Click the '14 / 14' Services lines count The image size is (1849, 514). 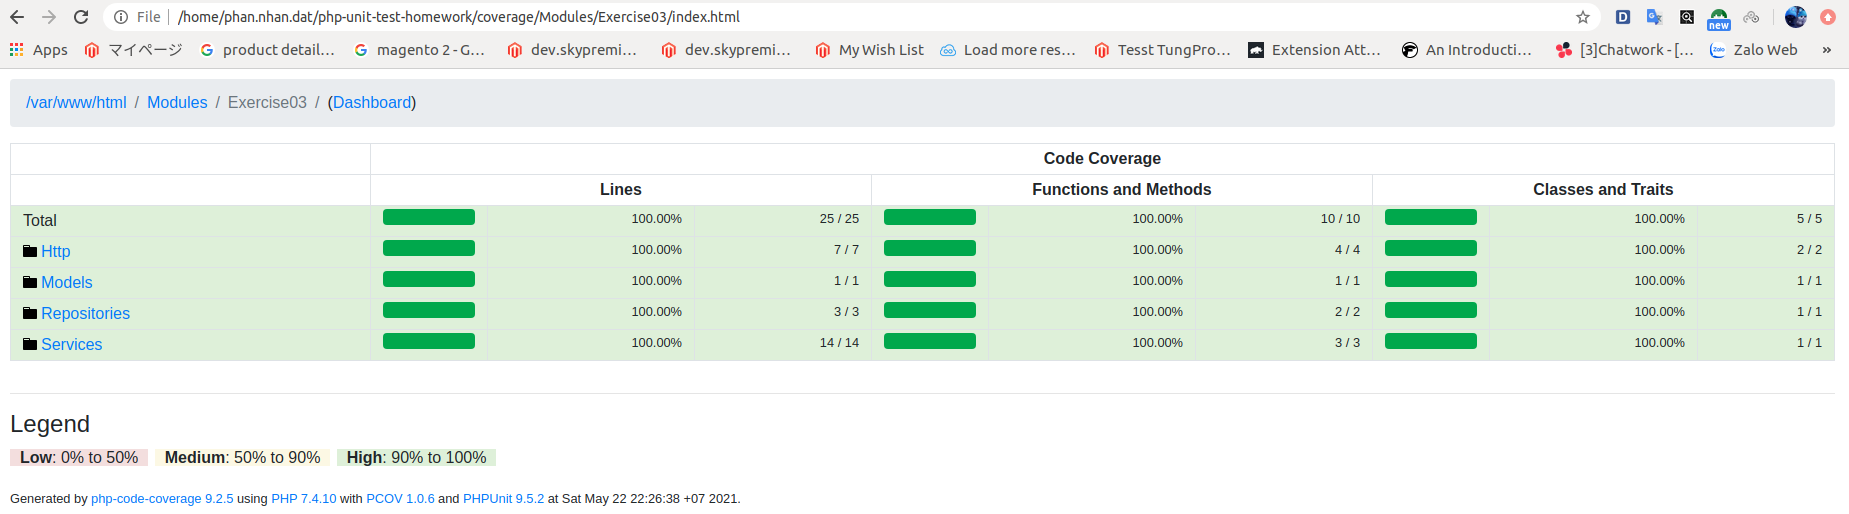pos(839,342)
